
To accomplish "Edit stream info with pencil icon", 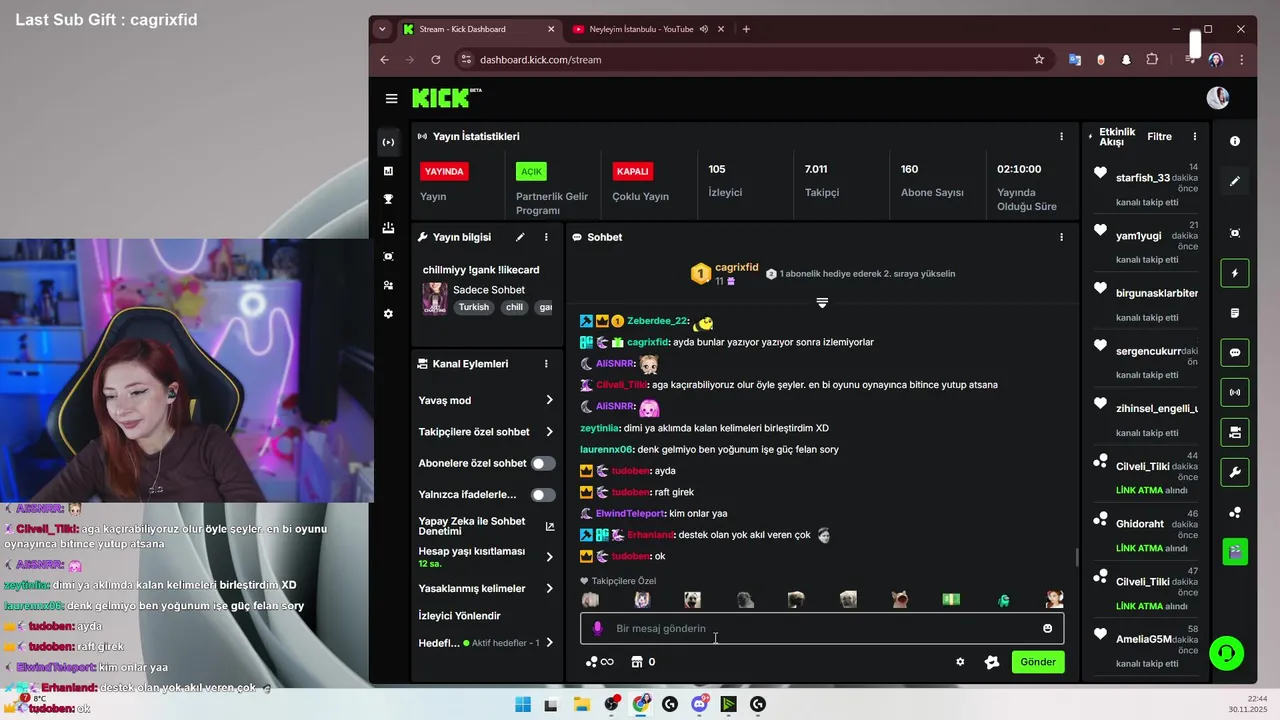I will (520, 237).
